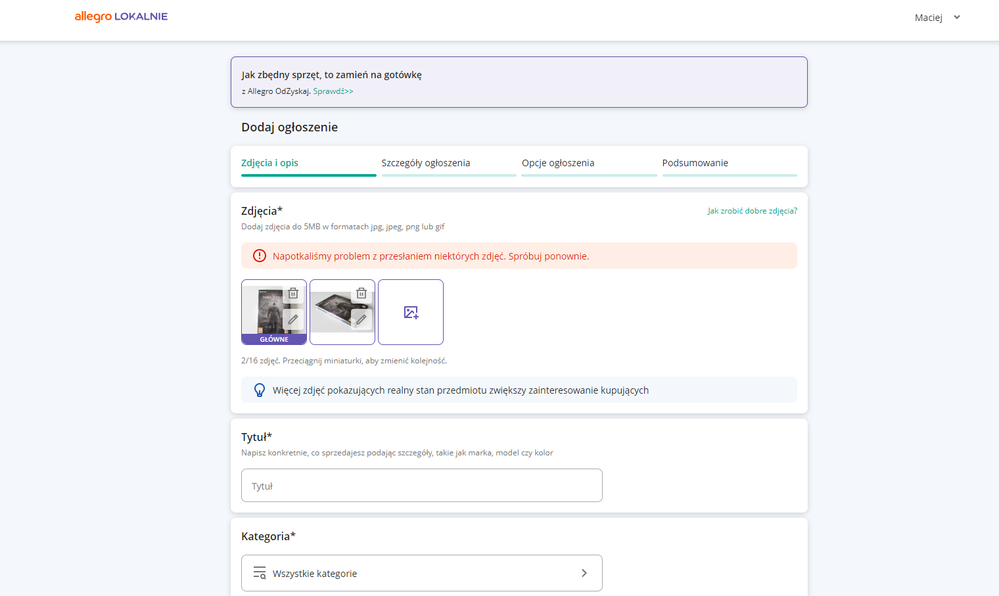Edit the first photo with pencil icon
The width and height of the screenshot is (999, 596).
(x=293, y=319)
